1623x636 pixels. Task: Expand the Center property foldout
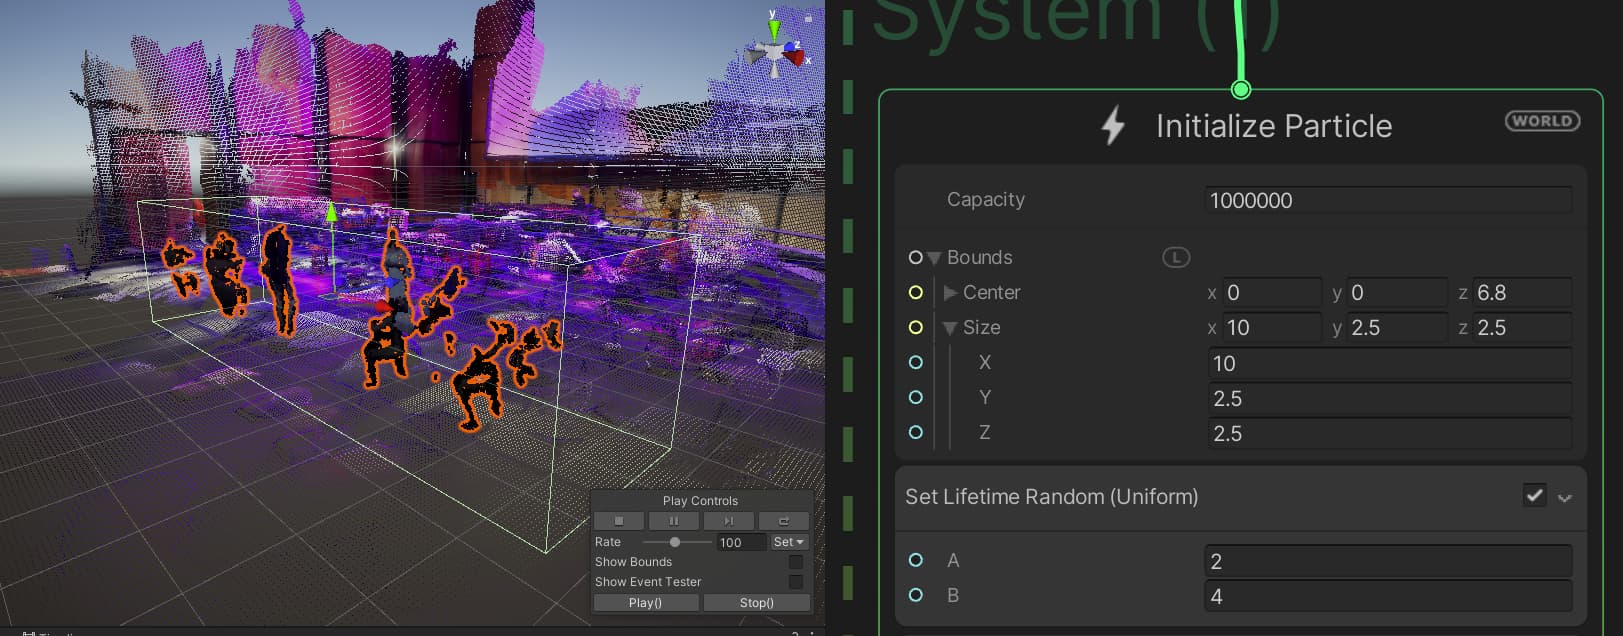click(x=950, y=293)
